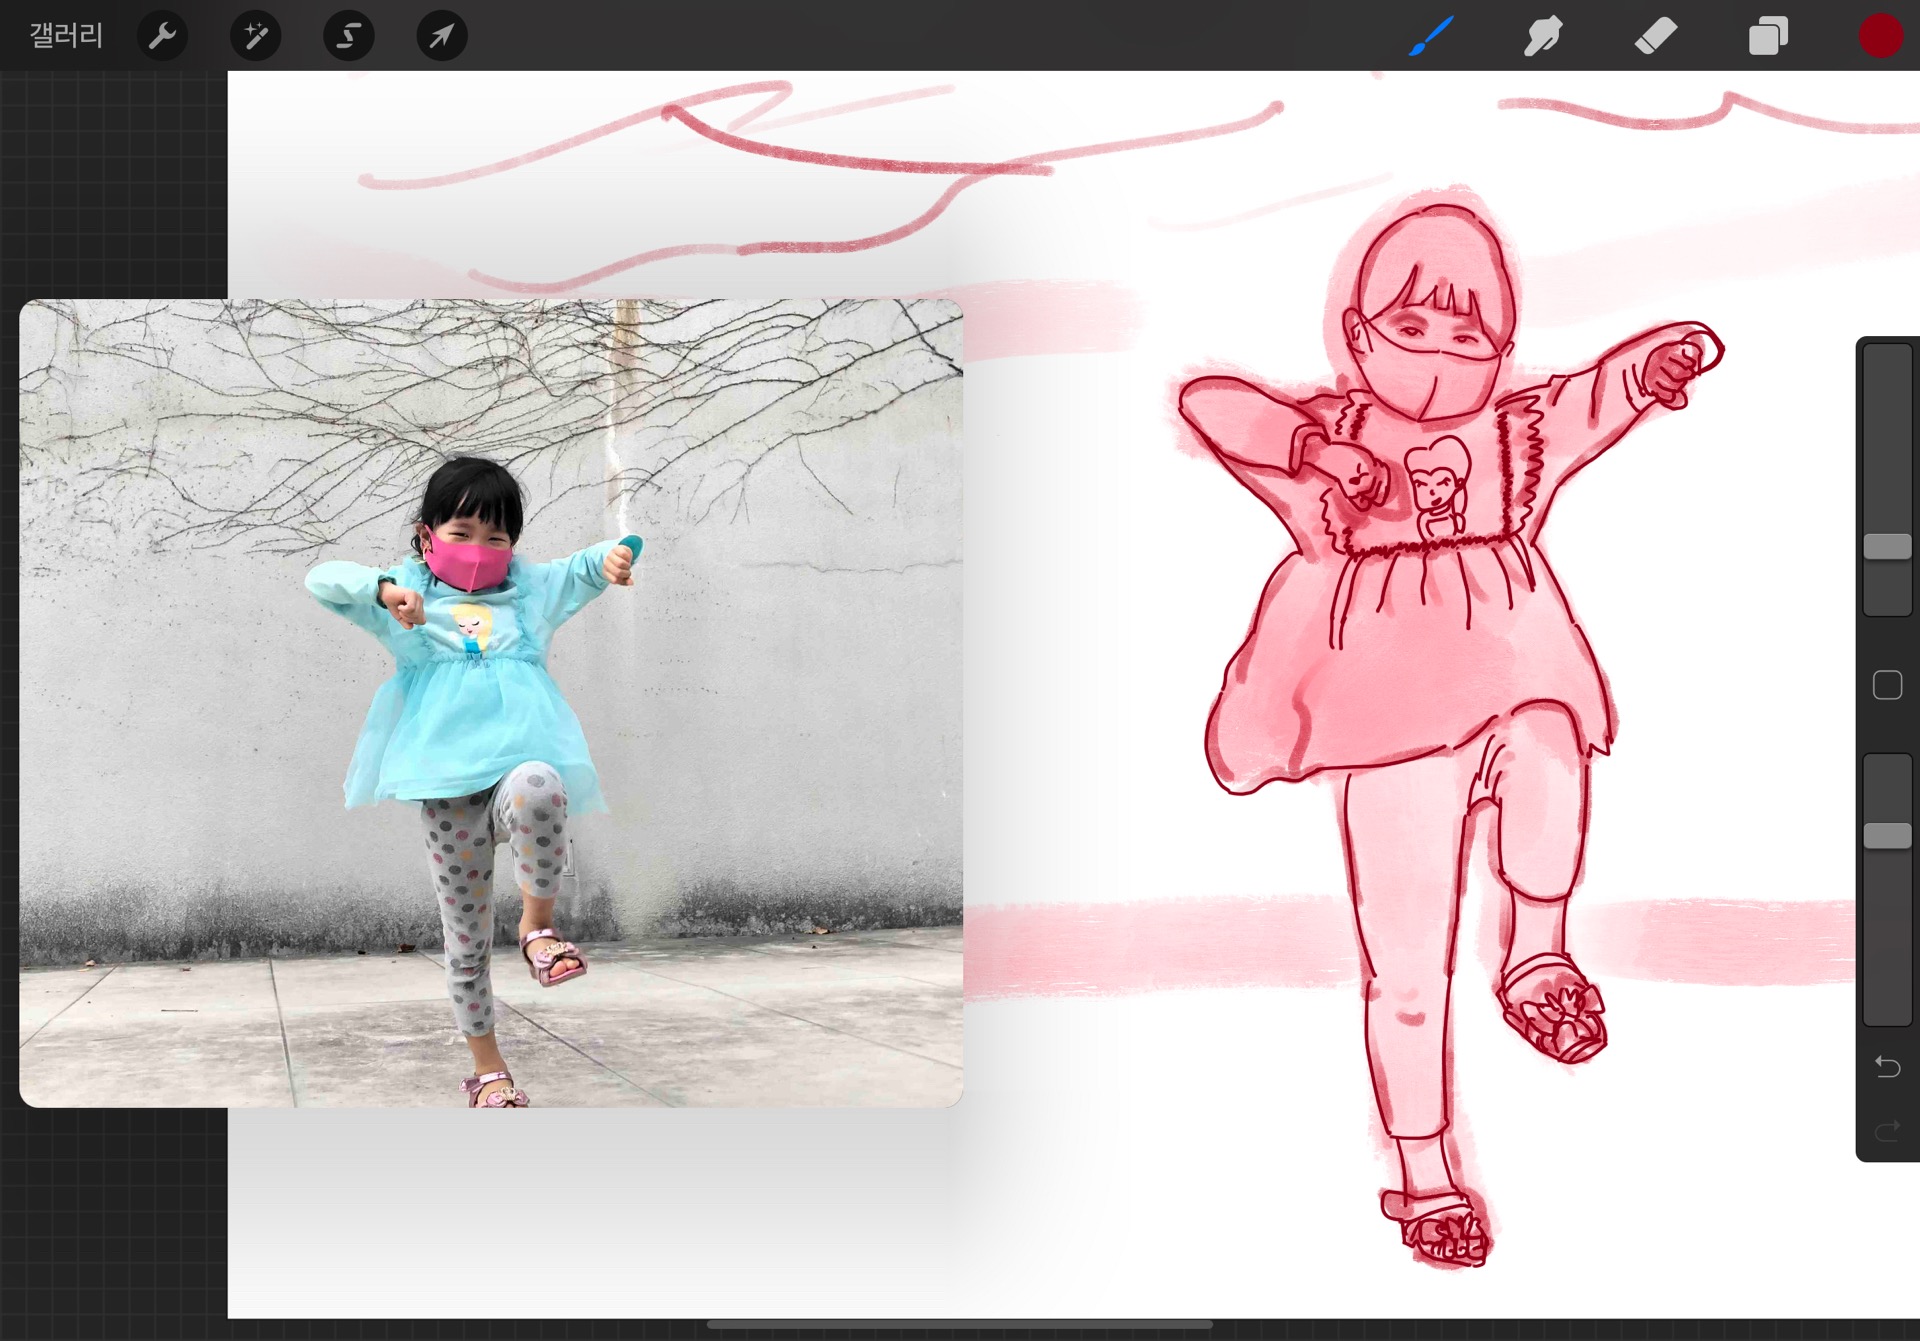Viewport: 1920px width, 1341px height.
Task: Open the 갤러리 (Gallery) view
Action: coord(66,36)
